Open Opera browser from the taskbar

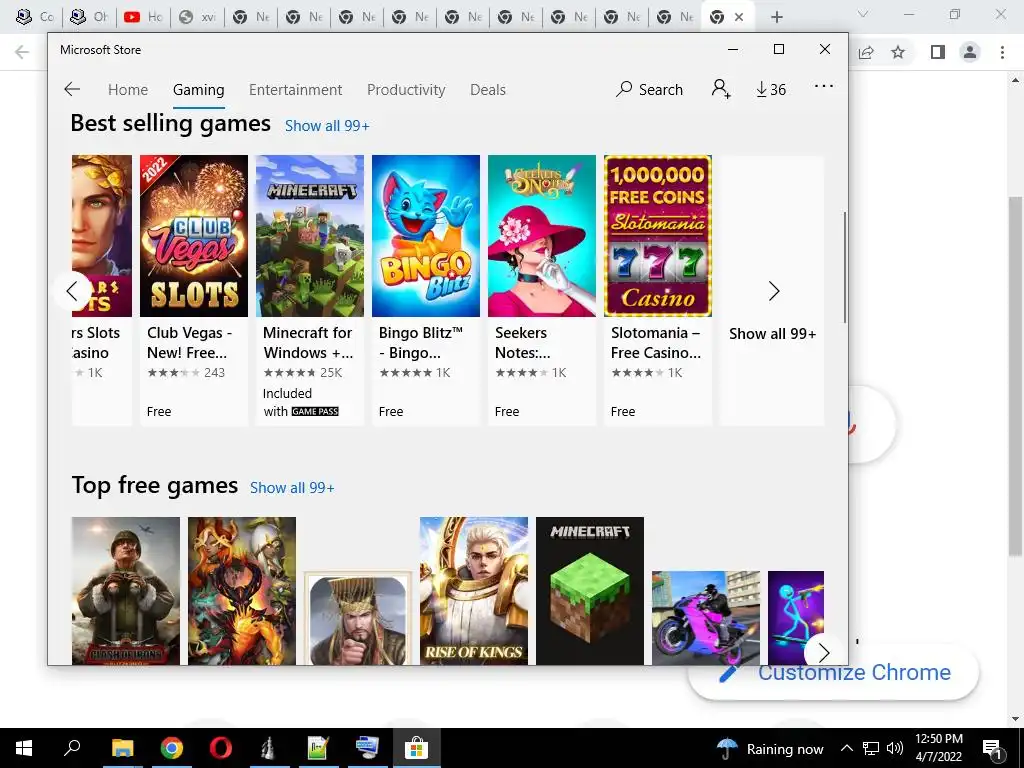(221, 748)
